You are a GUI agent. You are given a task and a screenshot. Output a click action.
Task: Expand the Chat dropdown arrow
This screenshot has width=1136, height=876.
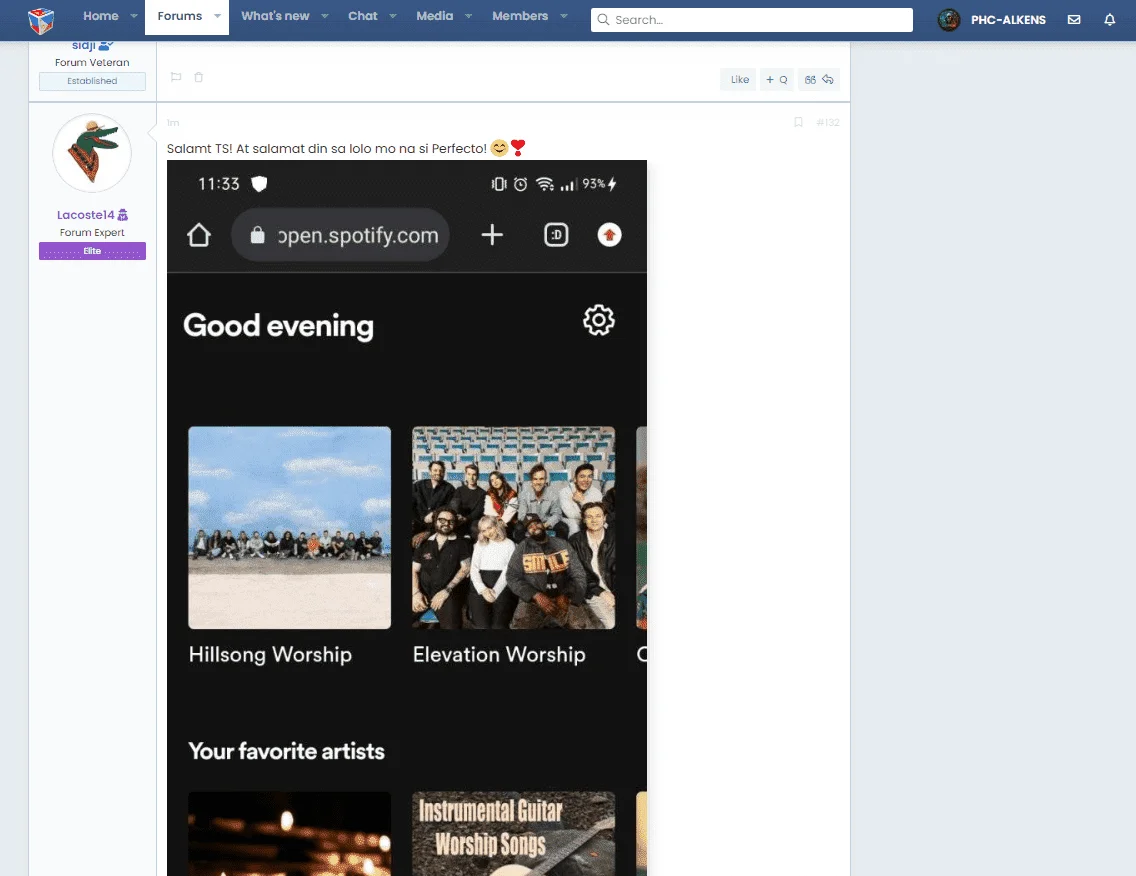[393, 16]
